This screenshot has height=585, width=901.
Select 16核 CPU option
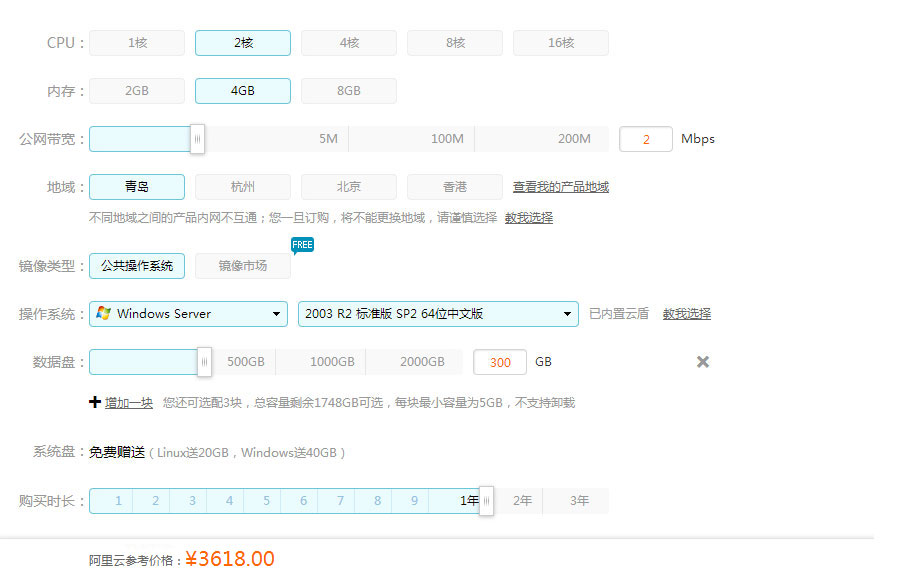coord(561,43)
